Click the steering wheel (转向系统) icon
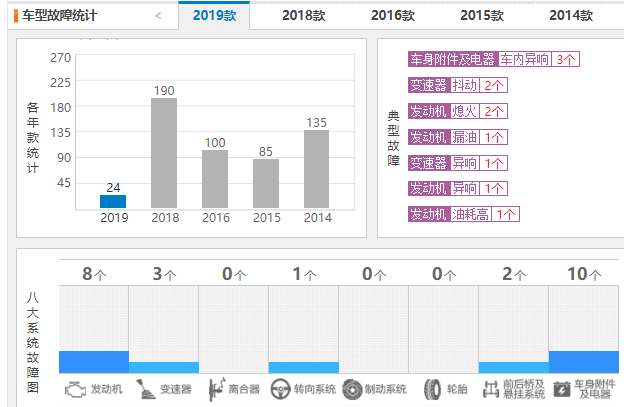 click(x=281, y=389)
